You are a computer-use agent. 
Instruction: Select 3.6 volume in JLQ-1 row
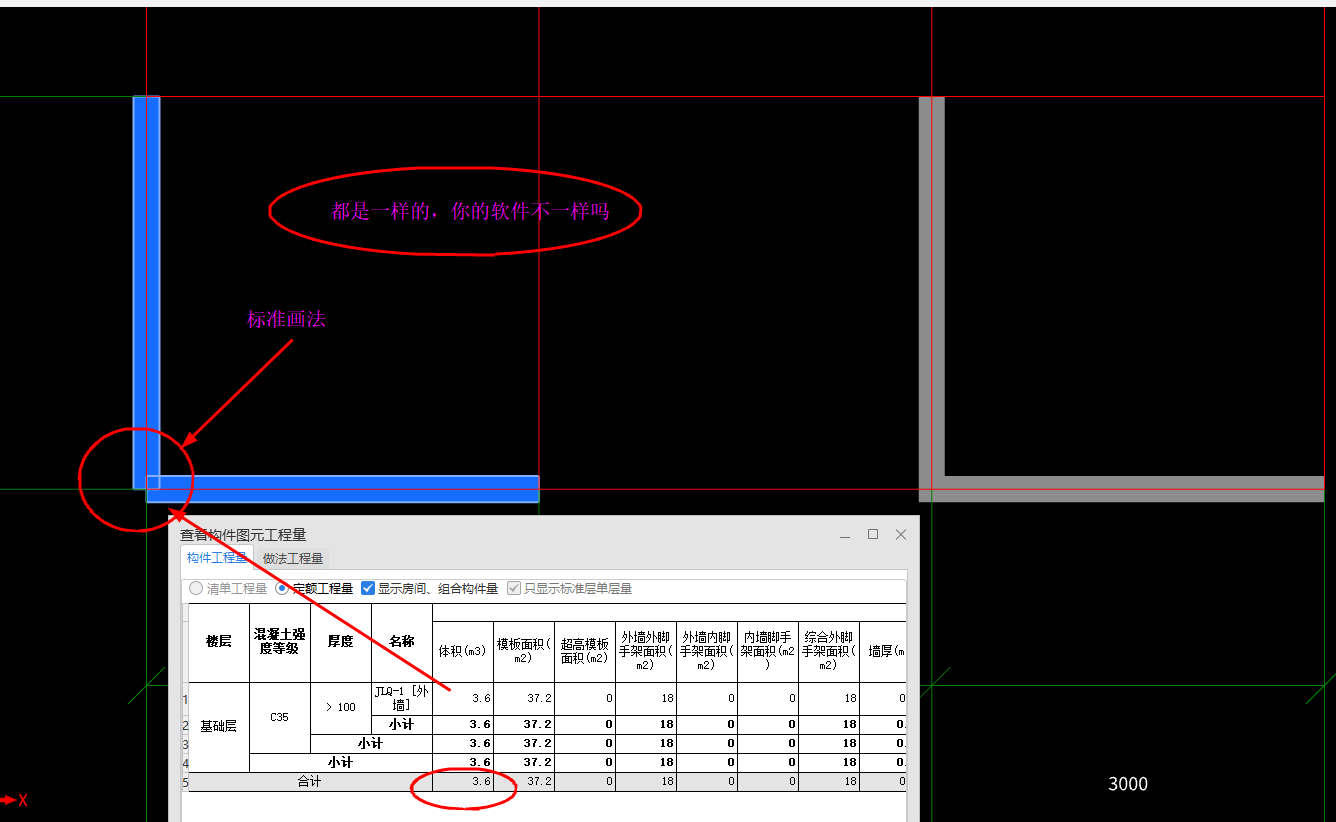click(x=463, y=698)
